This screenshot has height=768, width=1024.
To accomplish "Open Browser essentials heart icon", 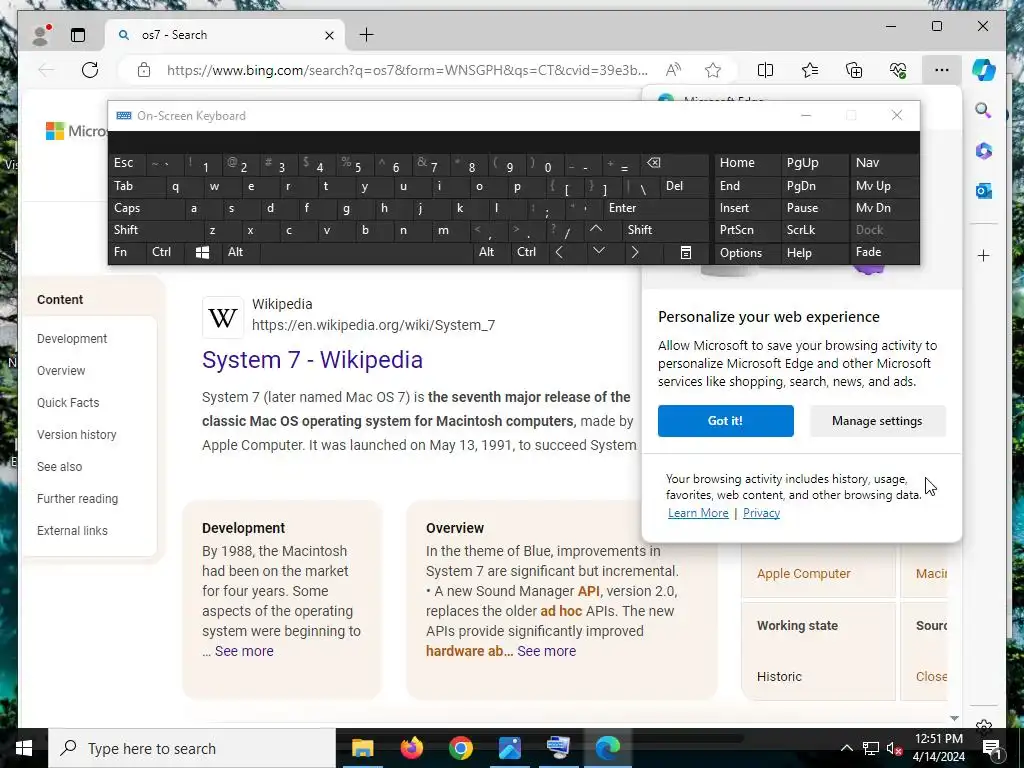I will pyautogui.click(x=898, y=70).
